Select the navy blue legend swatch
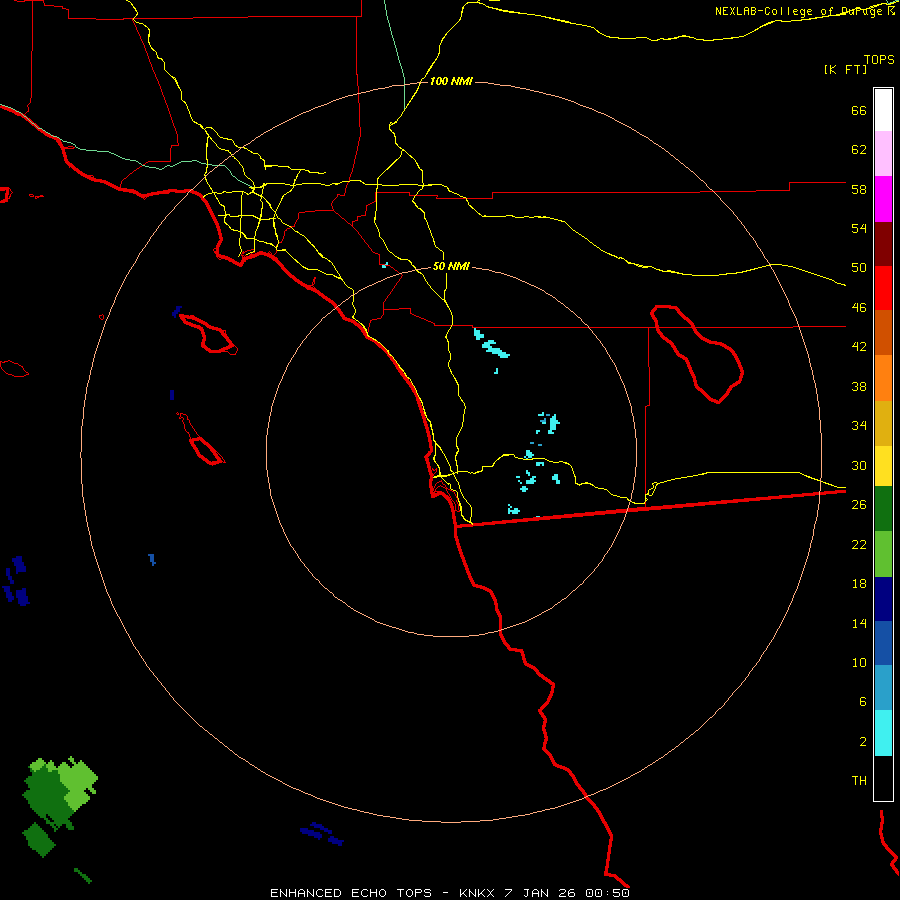This screenshot has height=900, width=900. pos(883,599)
